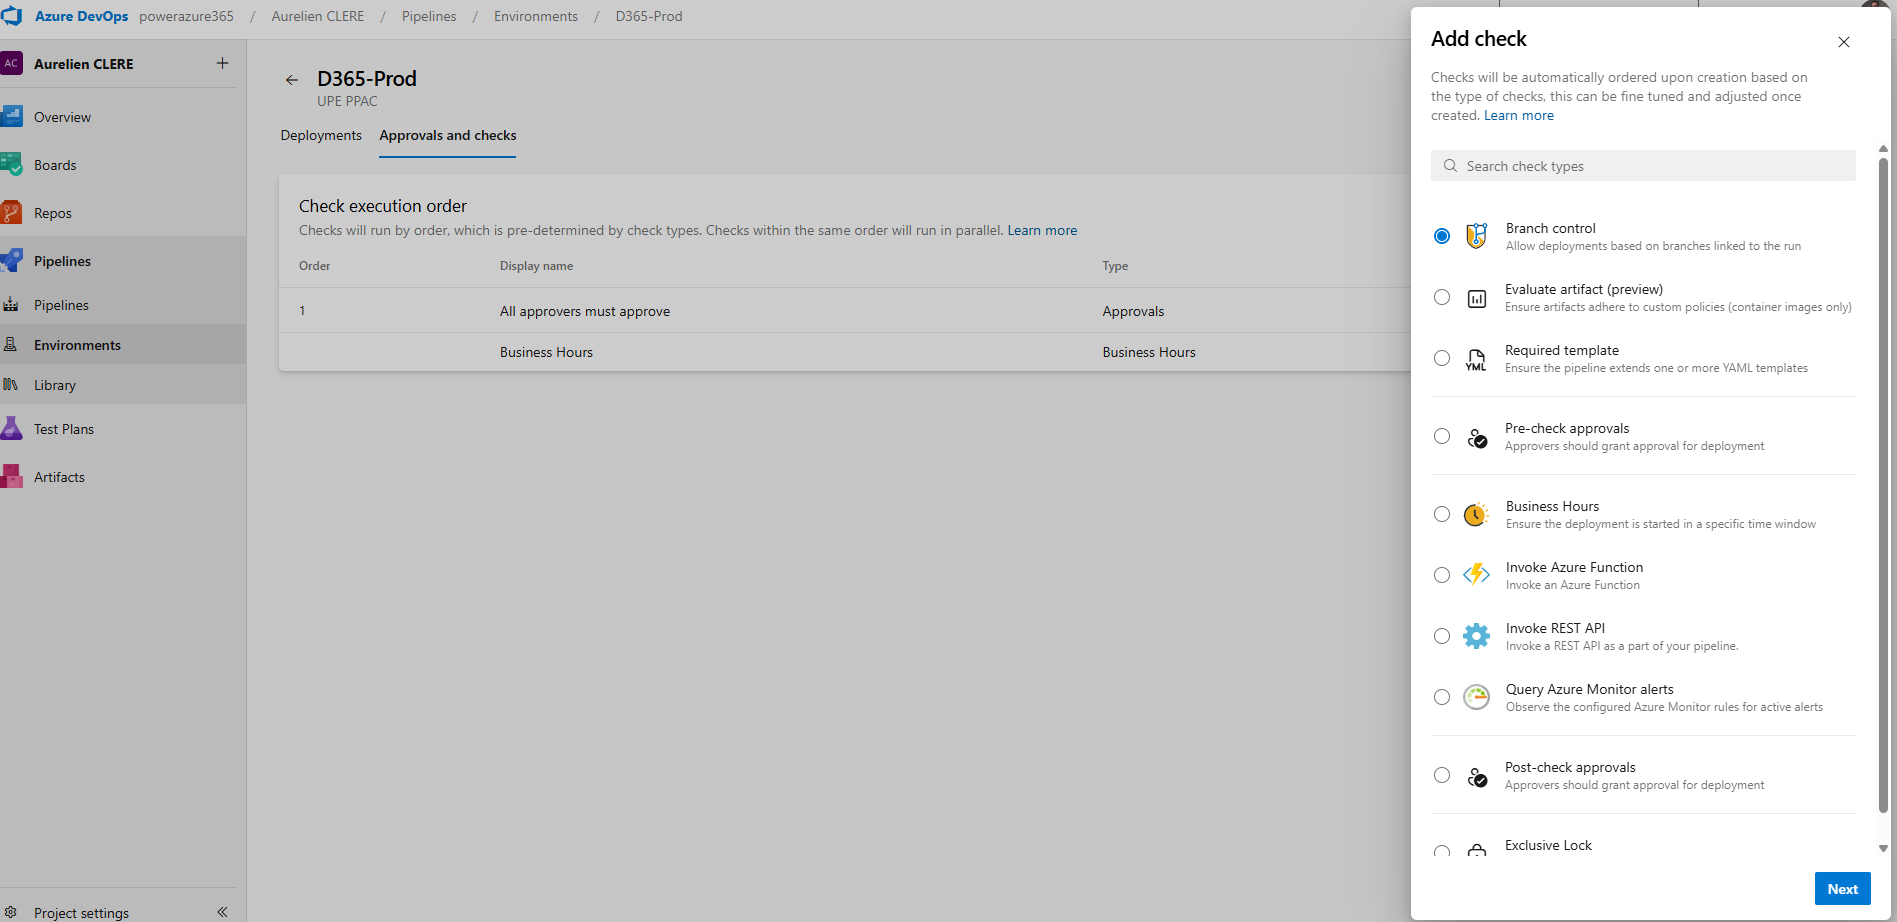Open the Business Hours check row
1897x922 pixels.
point(845,352)
